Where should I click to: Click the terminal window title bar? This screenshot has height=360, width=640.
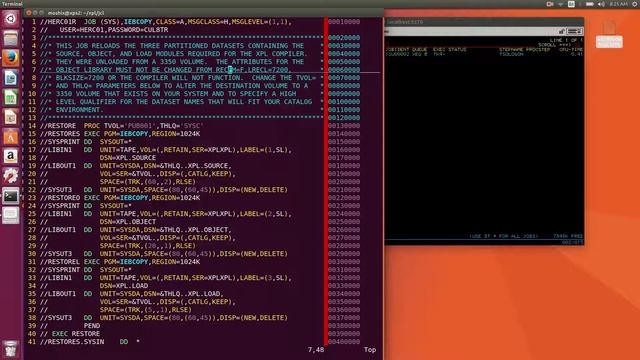click(203, 13)
